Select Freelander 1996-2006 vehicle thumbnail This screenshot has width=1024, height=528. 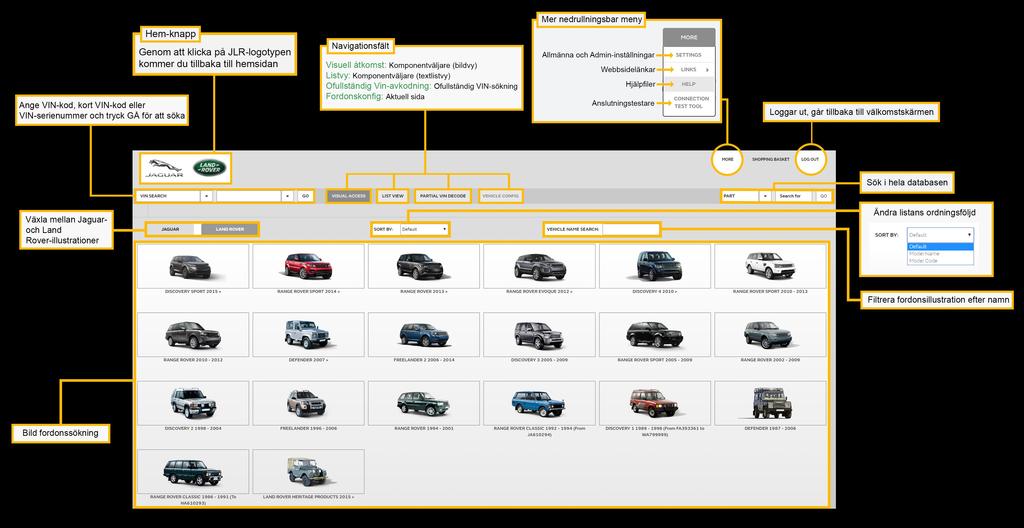click(308, 403)
